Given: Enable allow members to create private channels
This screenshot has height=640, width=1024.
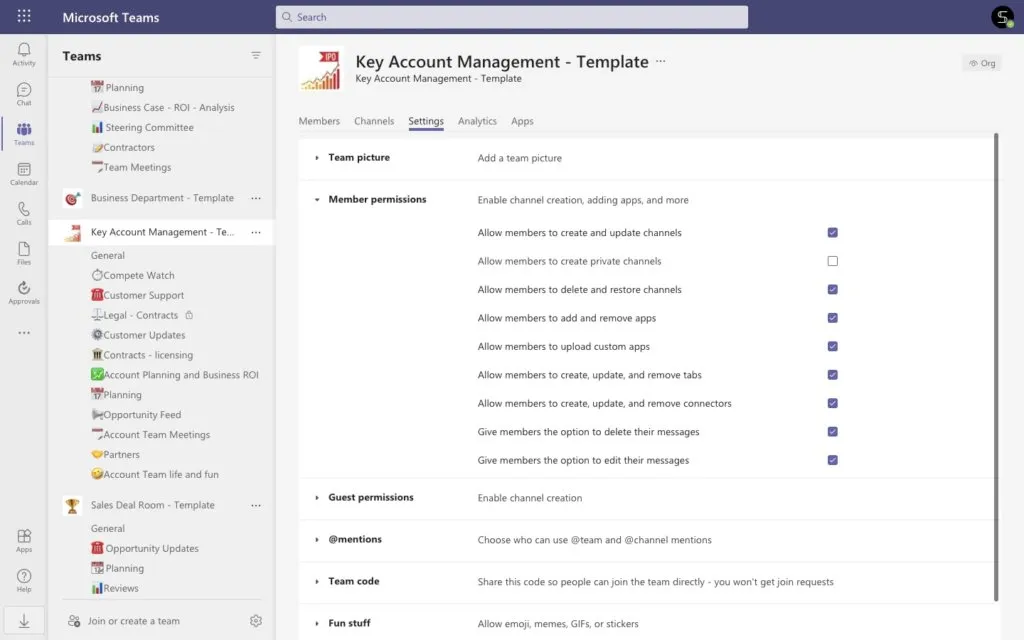Looking at the screenshot, I should [833, 261].
